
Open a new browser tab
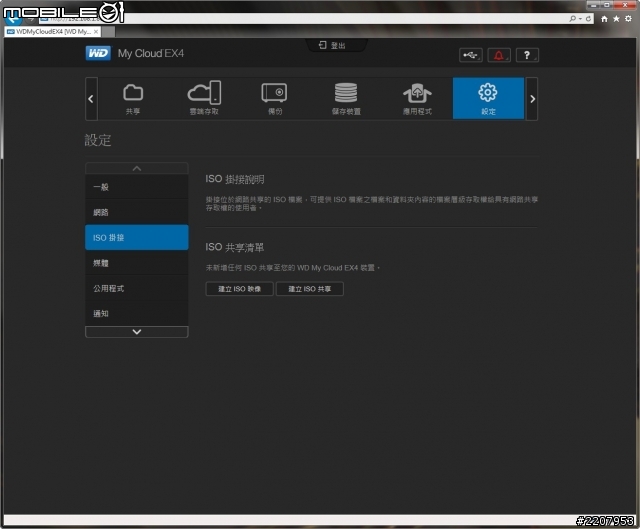pyautogui.click(x=108, y=31)
